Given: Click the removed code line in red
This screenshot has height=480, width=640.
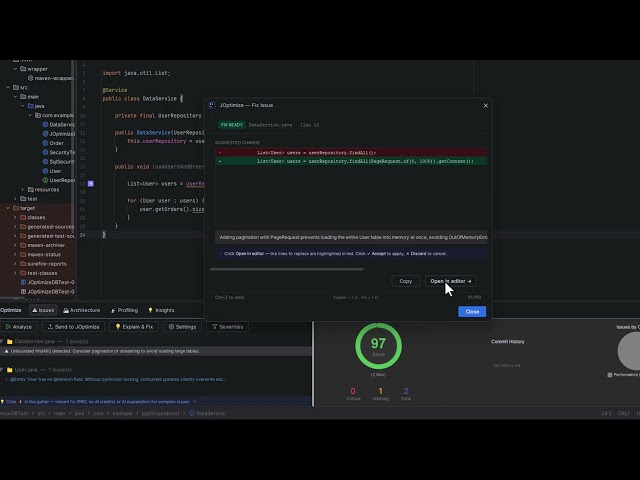Looking at the screenshot, I should 351,153.
